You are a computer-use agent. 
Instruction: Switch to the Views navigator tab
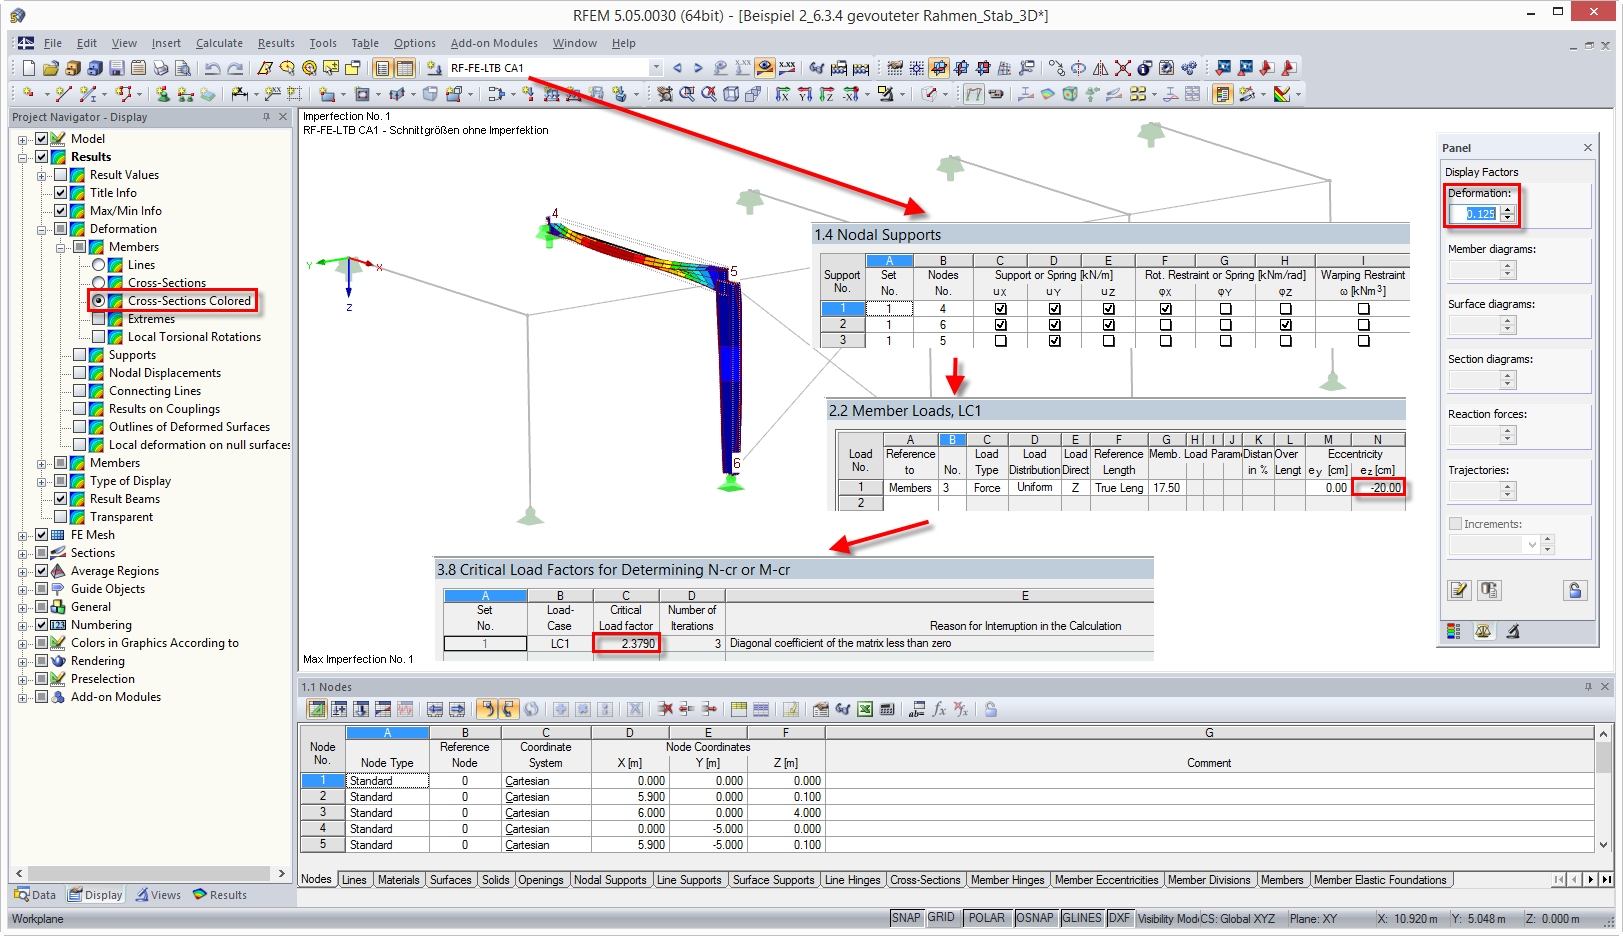click(159, 895)
